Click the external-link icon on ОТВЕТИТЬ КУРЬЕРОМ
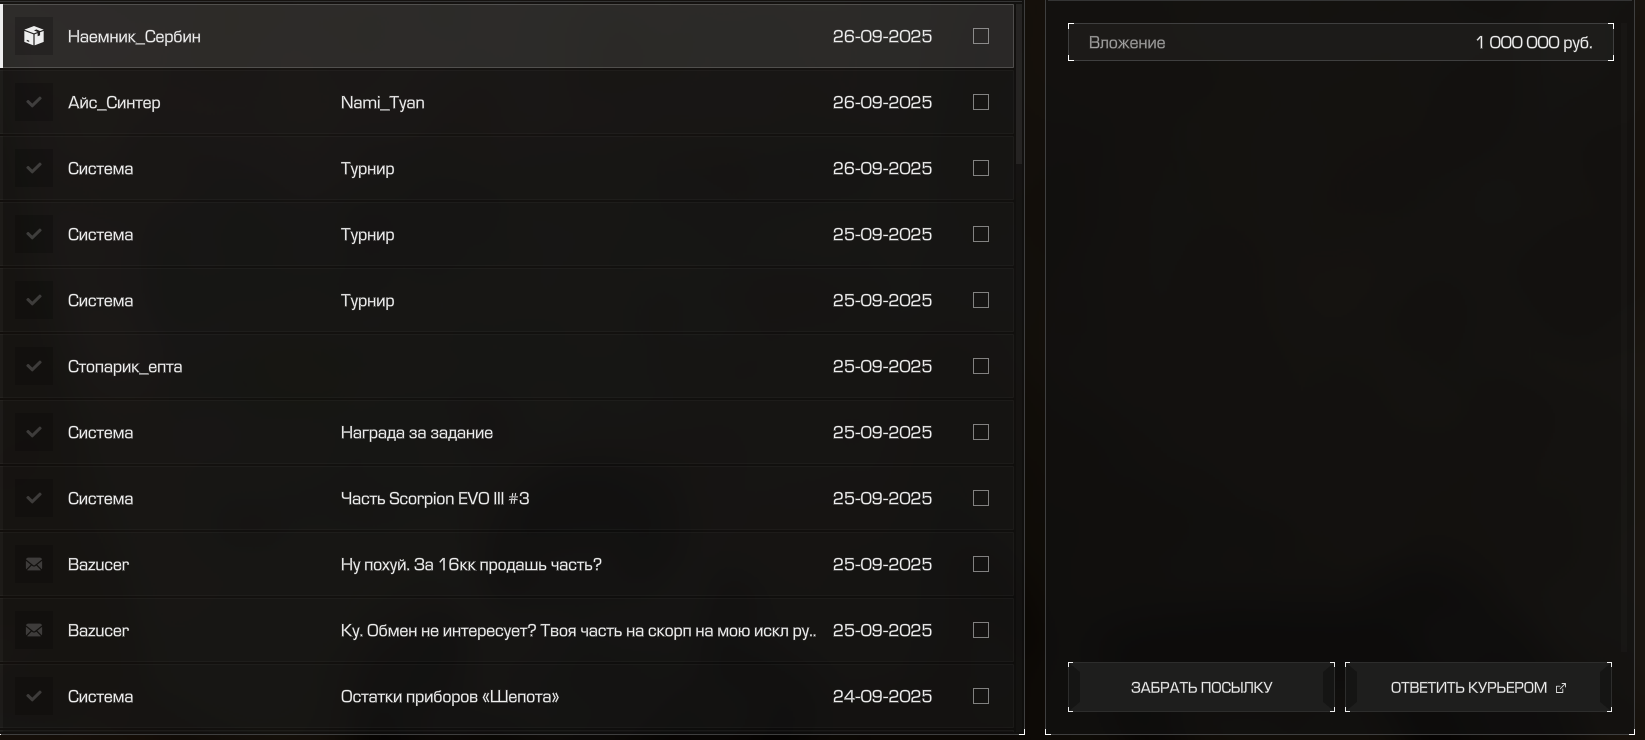 point(1560,688)
